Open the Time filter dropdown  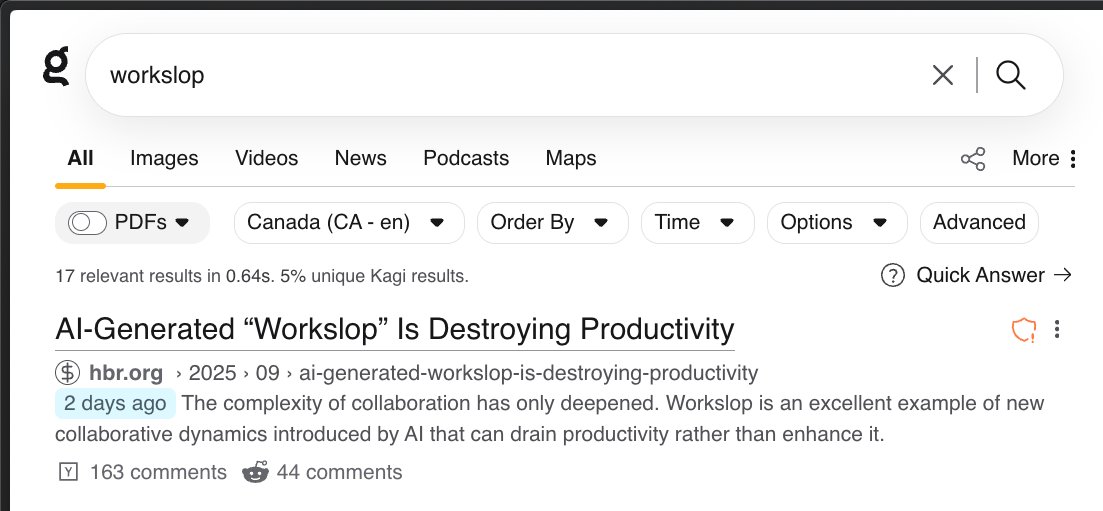click(697, 222)
